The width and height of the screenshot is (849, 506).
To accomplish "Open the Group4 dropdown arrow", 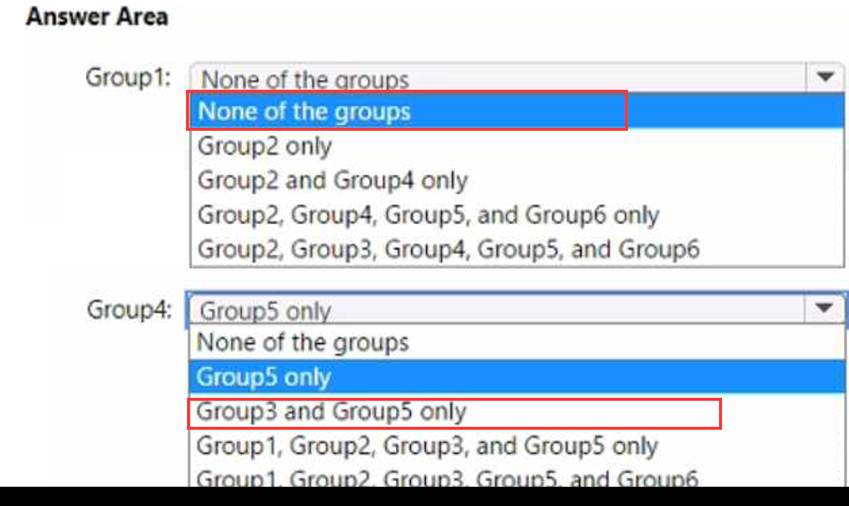I will tap(824, 309).
